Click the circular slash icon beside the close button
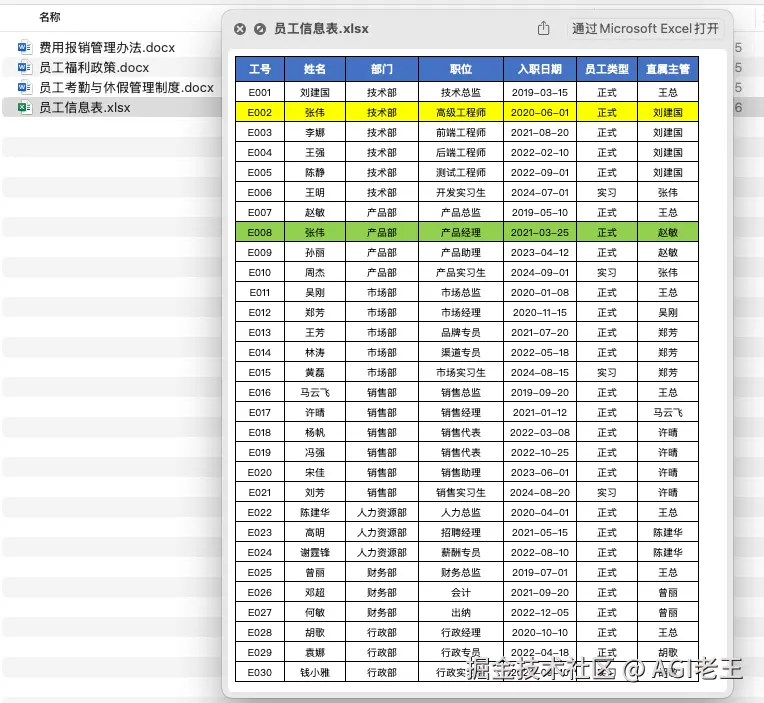This screenshot has width=764, height=703. tap(260, 29)
